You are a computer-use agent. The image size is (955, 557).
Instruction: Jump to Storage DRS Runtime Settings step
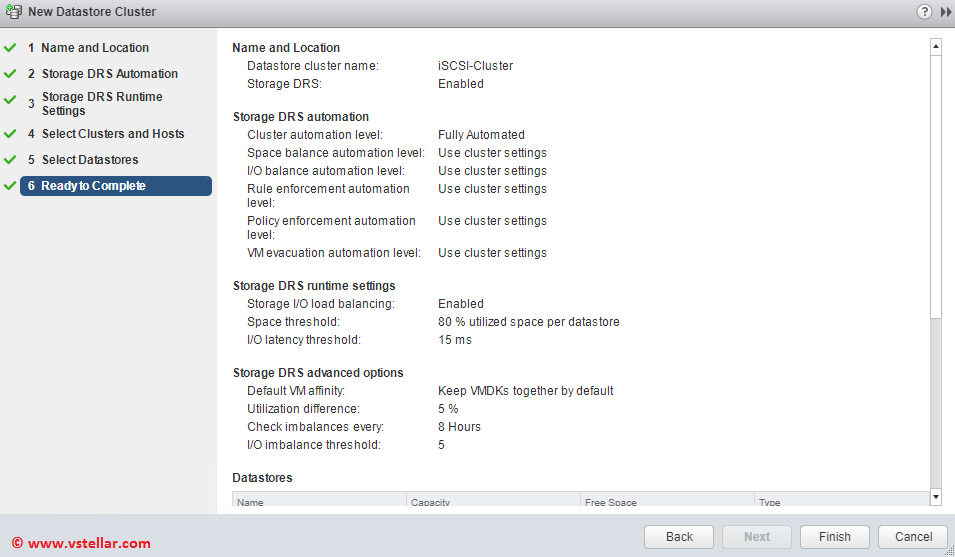point(101,104)
